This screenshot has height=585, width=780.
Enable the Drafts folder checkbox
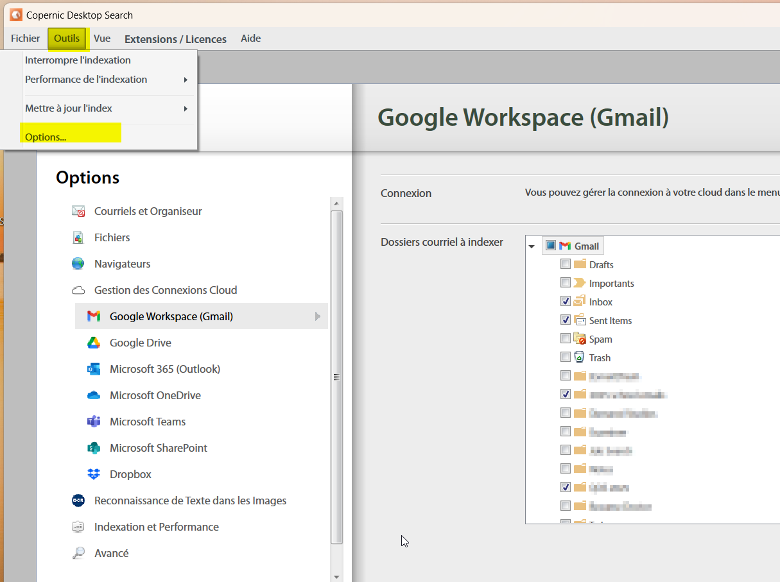tap(566, 264)
